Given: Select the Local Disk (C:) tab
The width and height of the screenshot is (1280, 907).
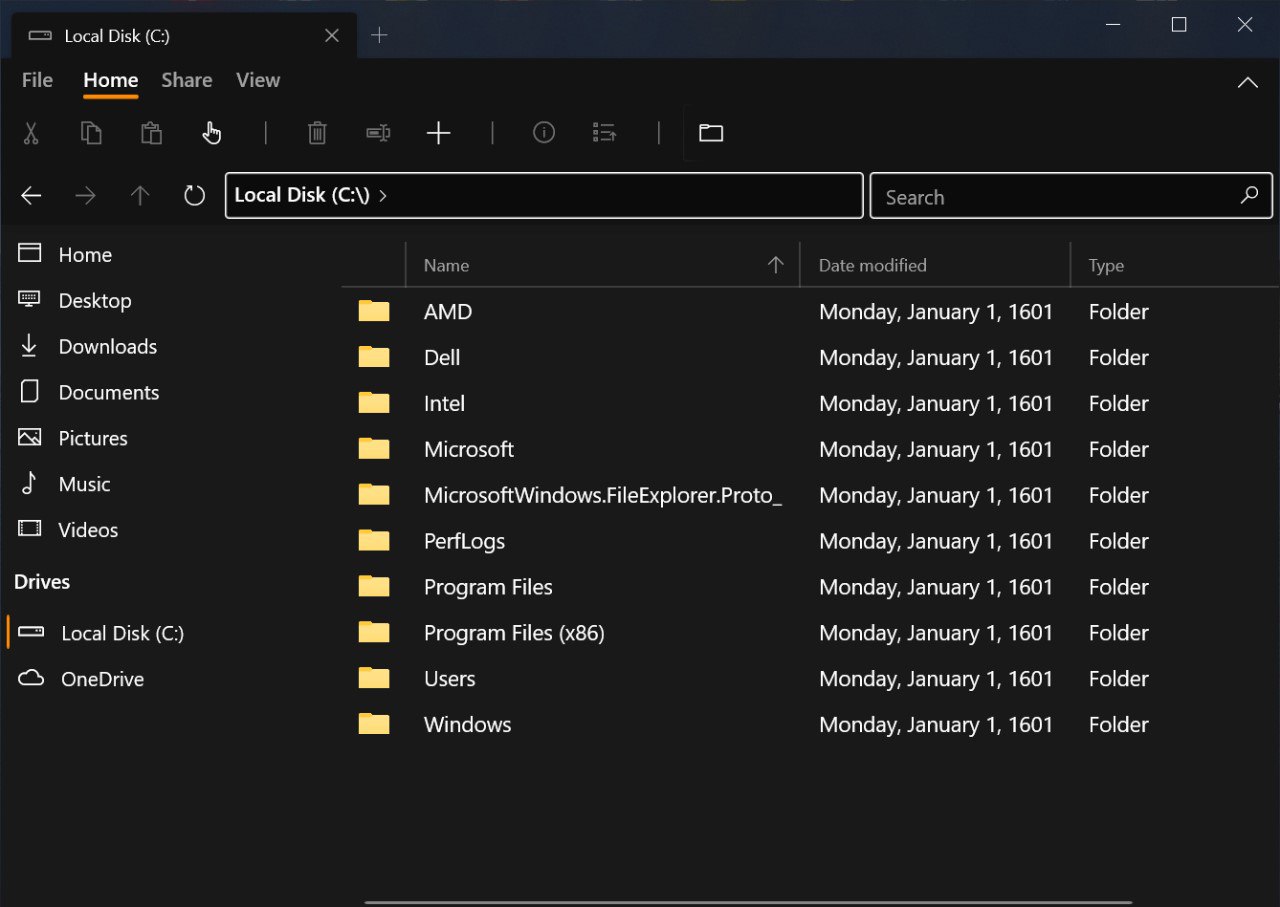Looking at the screenshot, I should click(184, 36).
